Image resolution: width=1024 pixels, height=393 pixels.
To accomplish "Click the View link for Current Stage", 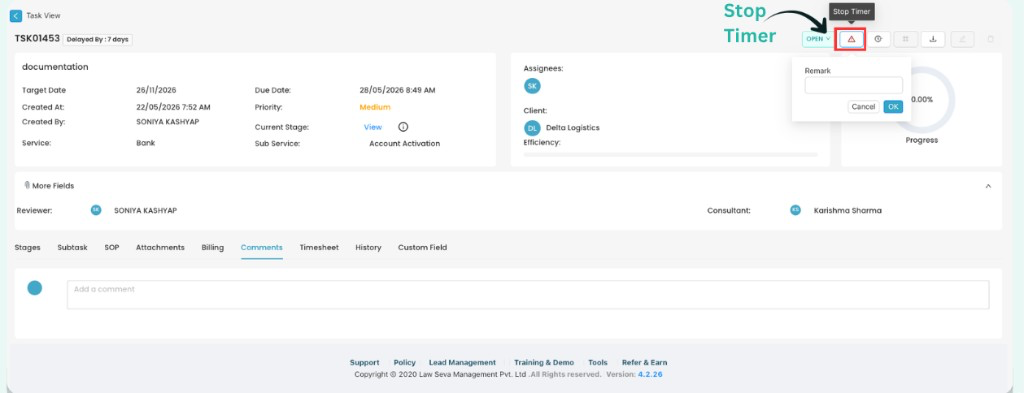I will tap(373, 127).
